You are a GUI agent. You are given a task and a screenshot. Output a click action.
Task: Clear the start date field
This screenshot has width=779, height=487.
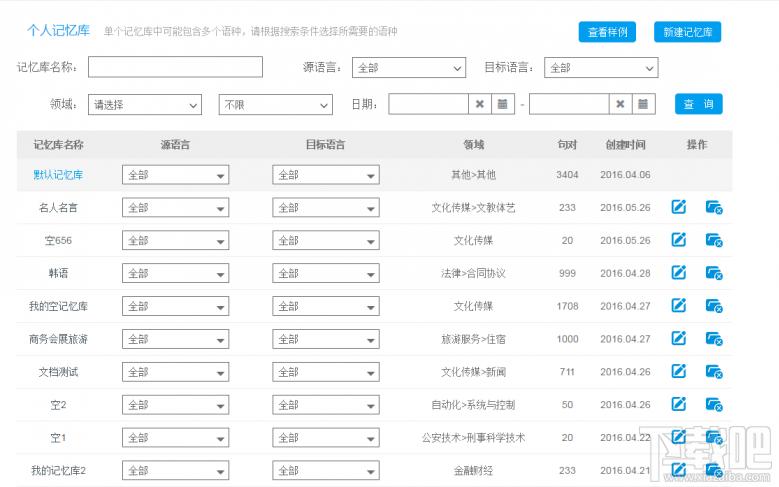coord(479,104)
